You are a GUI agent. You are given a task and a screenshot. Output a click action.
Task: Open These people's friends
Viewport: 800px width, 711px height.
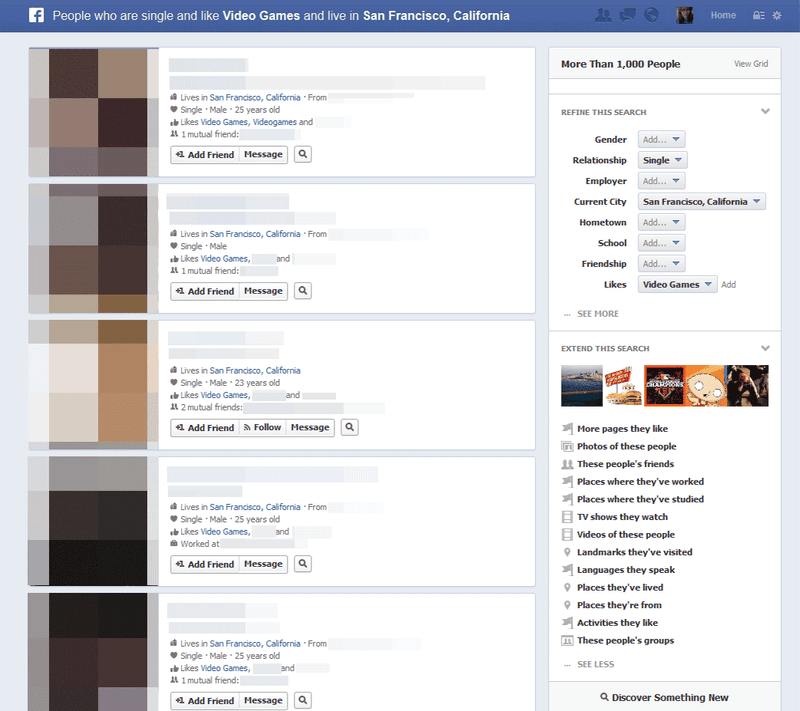point(626,464)
